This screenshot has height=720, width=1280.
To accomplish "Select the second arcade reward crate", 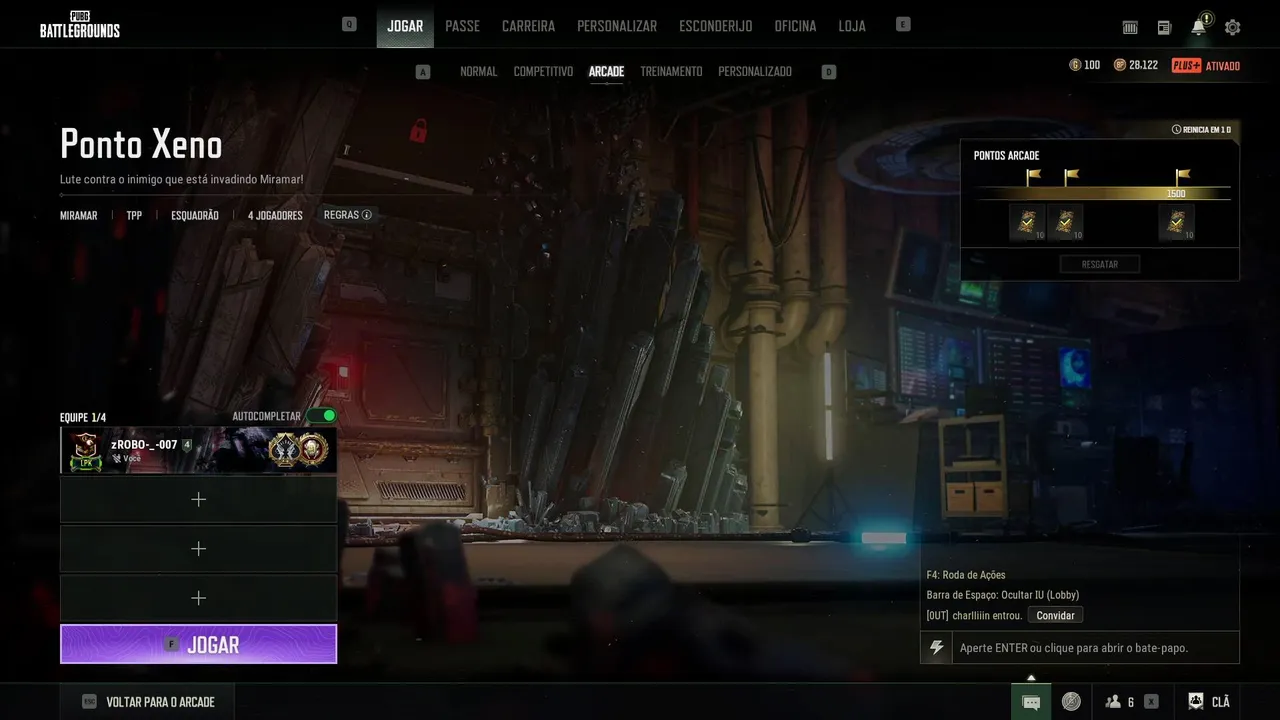I will click(x=1065, y=222).
